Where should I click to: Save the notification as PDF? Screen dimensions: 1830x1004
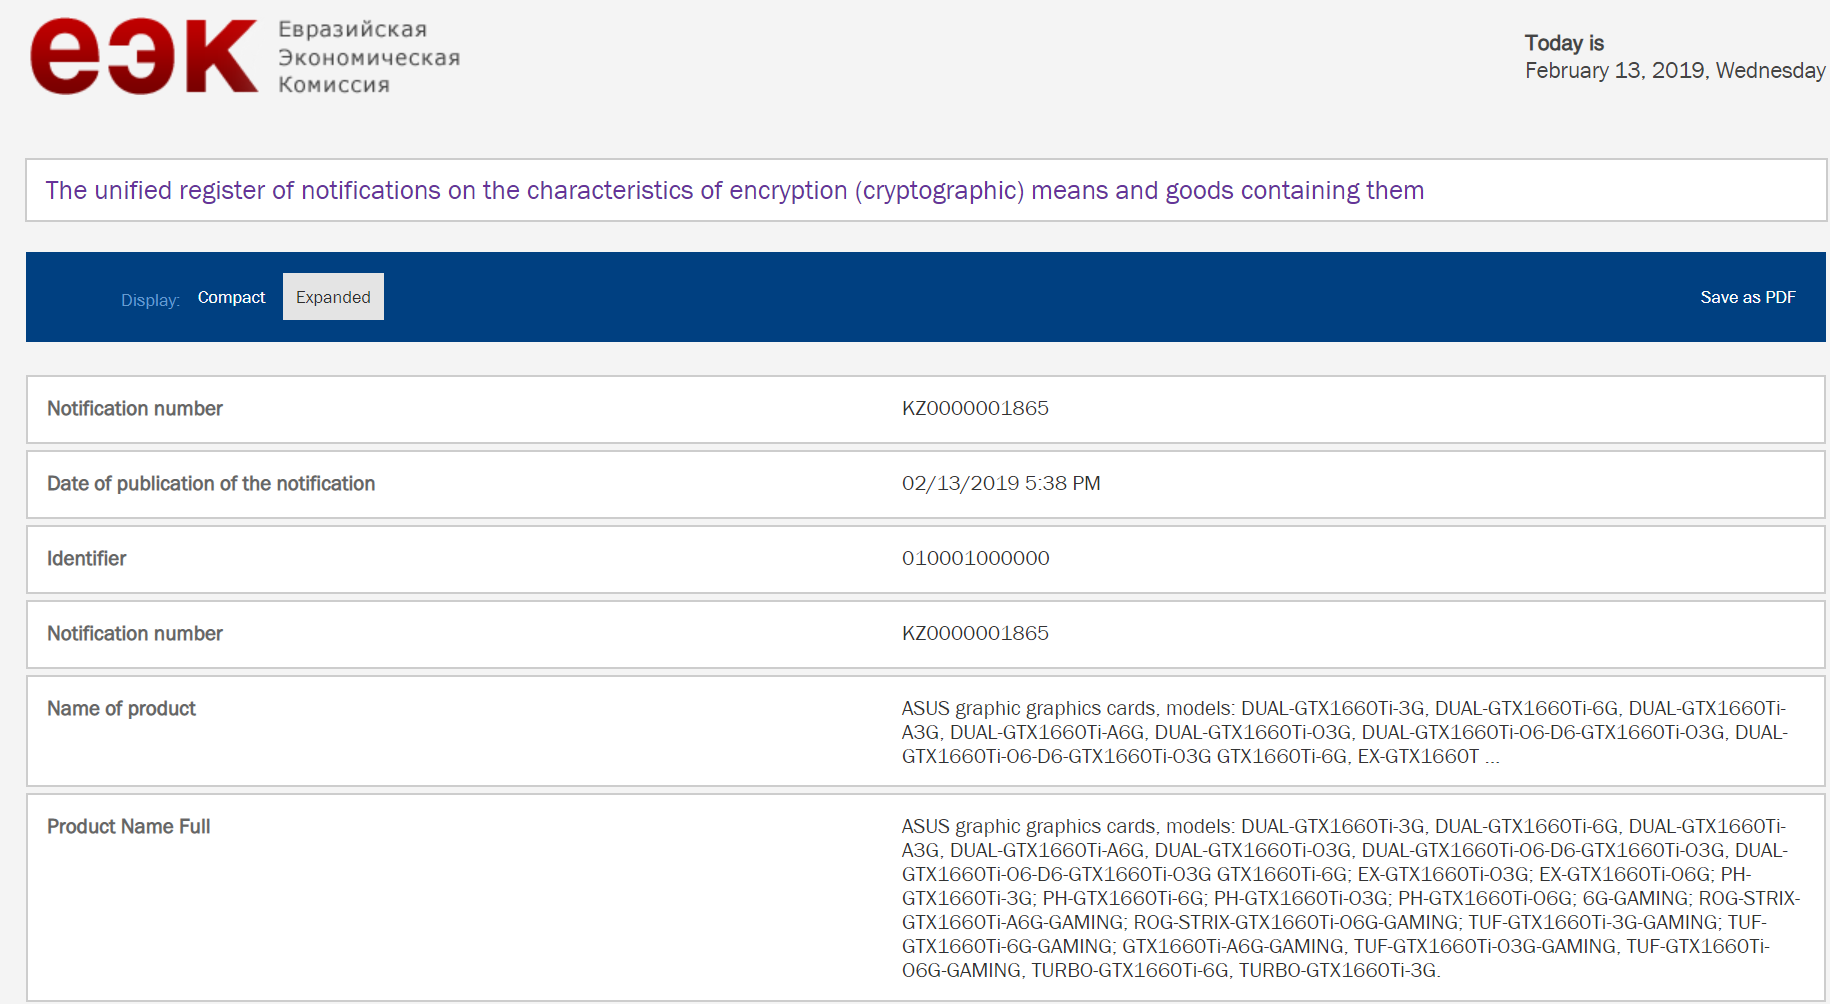point(1747,297)
